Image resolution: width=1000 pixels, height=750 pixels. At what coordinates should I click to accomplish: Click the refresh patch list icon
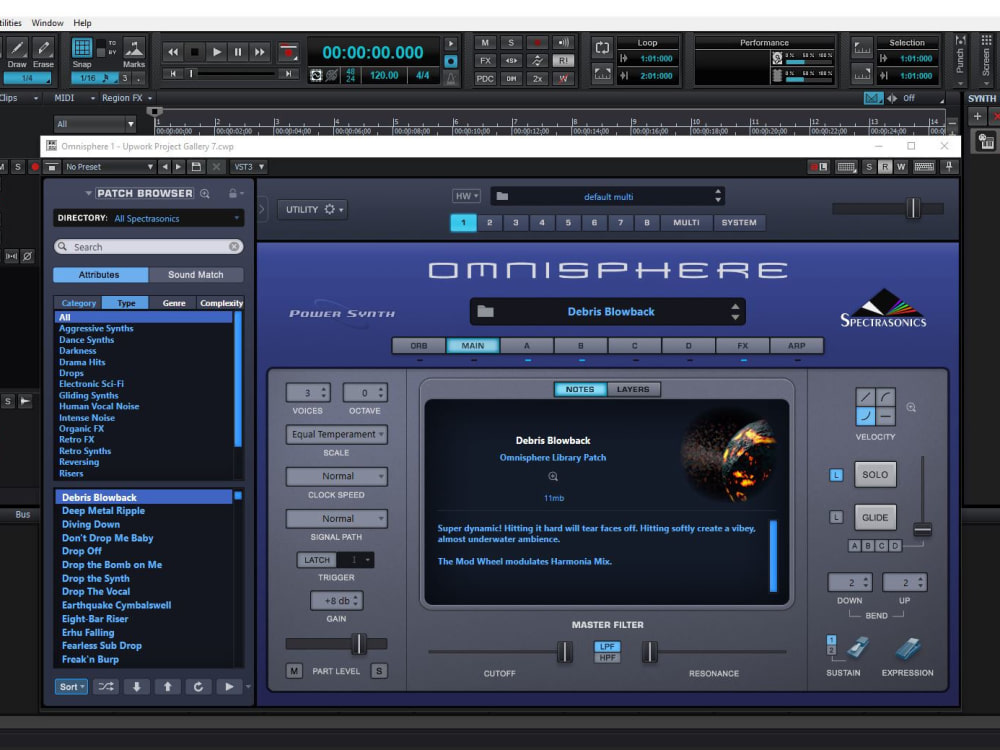198,687
